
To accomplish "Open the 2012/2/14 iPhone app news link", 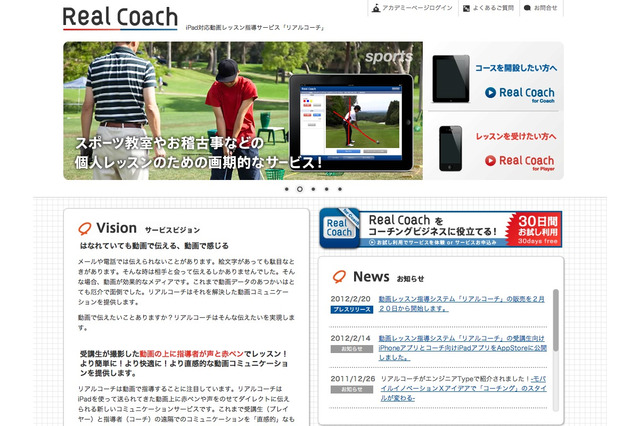I will pos(462,348).
